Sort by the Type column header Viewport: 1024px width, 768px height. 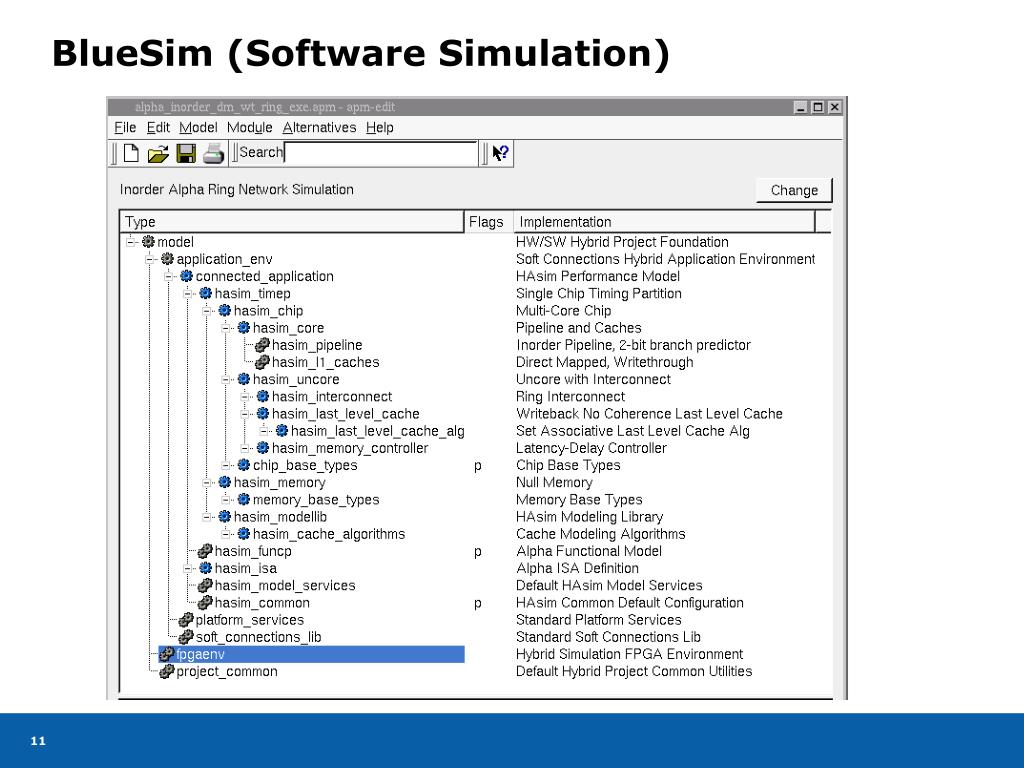click(x=292, y=221)
